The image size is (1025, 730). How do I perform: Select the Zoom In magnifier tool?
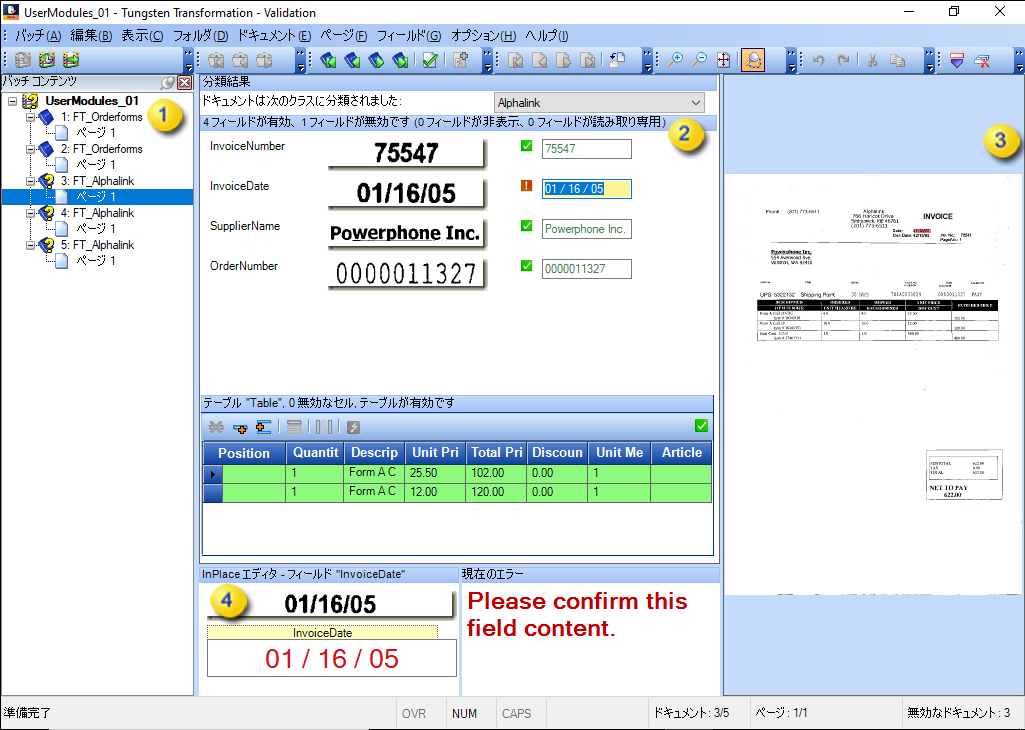pyautogui.click(x=676, y=59)
